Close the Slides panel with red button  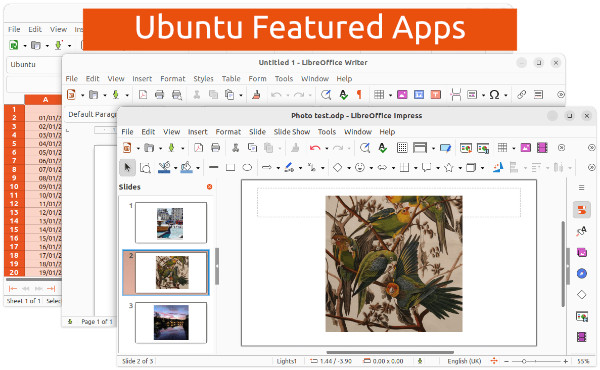click(209, 187)
